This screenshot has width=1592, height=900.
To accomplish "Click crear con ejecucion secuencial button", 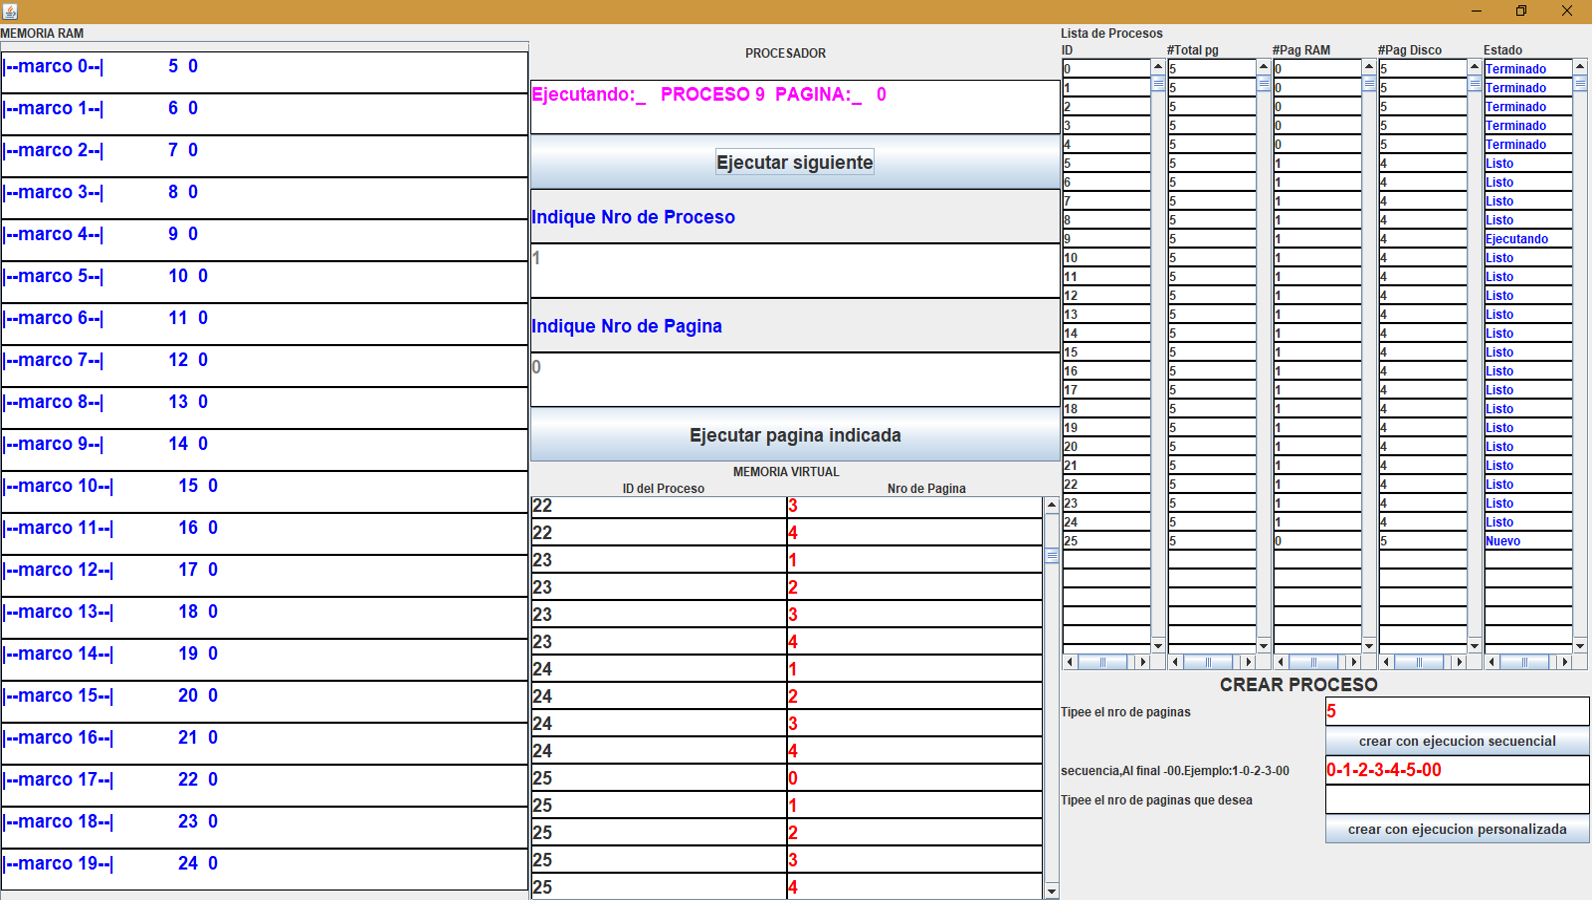I will click(x=1457, y=741).
